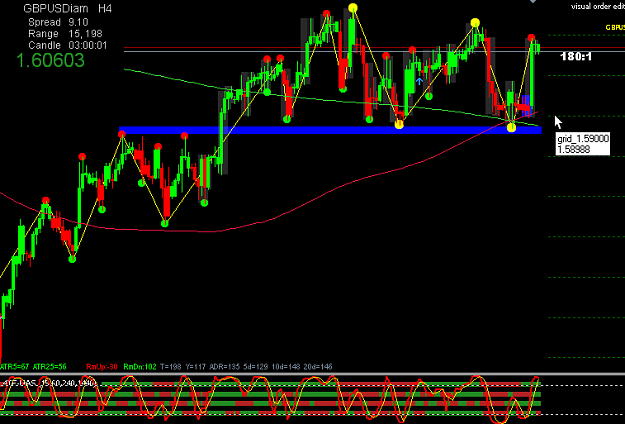The height and width of the screenshot is (424, 625).
Task: Click the Candle 03:00:01 countdown timer
Action: point(67,45)
